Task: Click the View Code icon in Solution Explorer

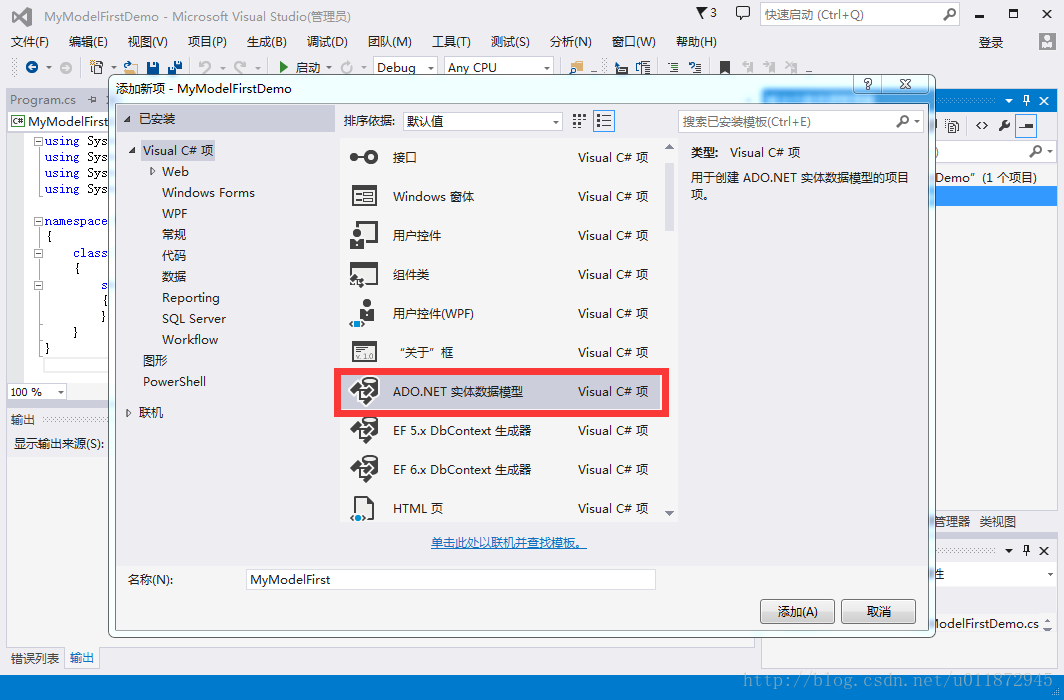Action: [982, 125]
